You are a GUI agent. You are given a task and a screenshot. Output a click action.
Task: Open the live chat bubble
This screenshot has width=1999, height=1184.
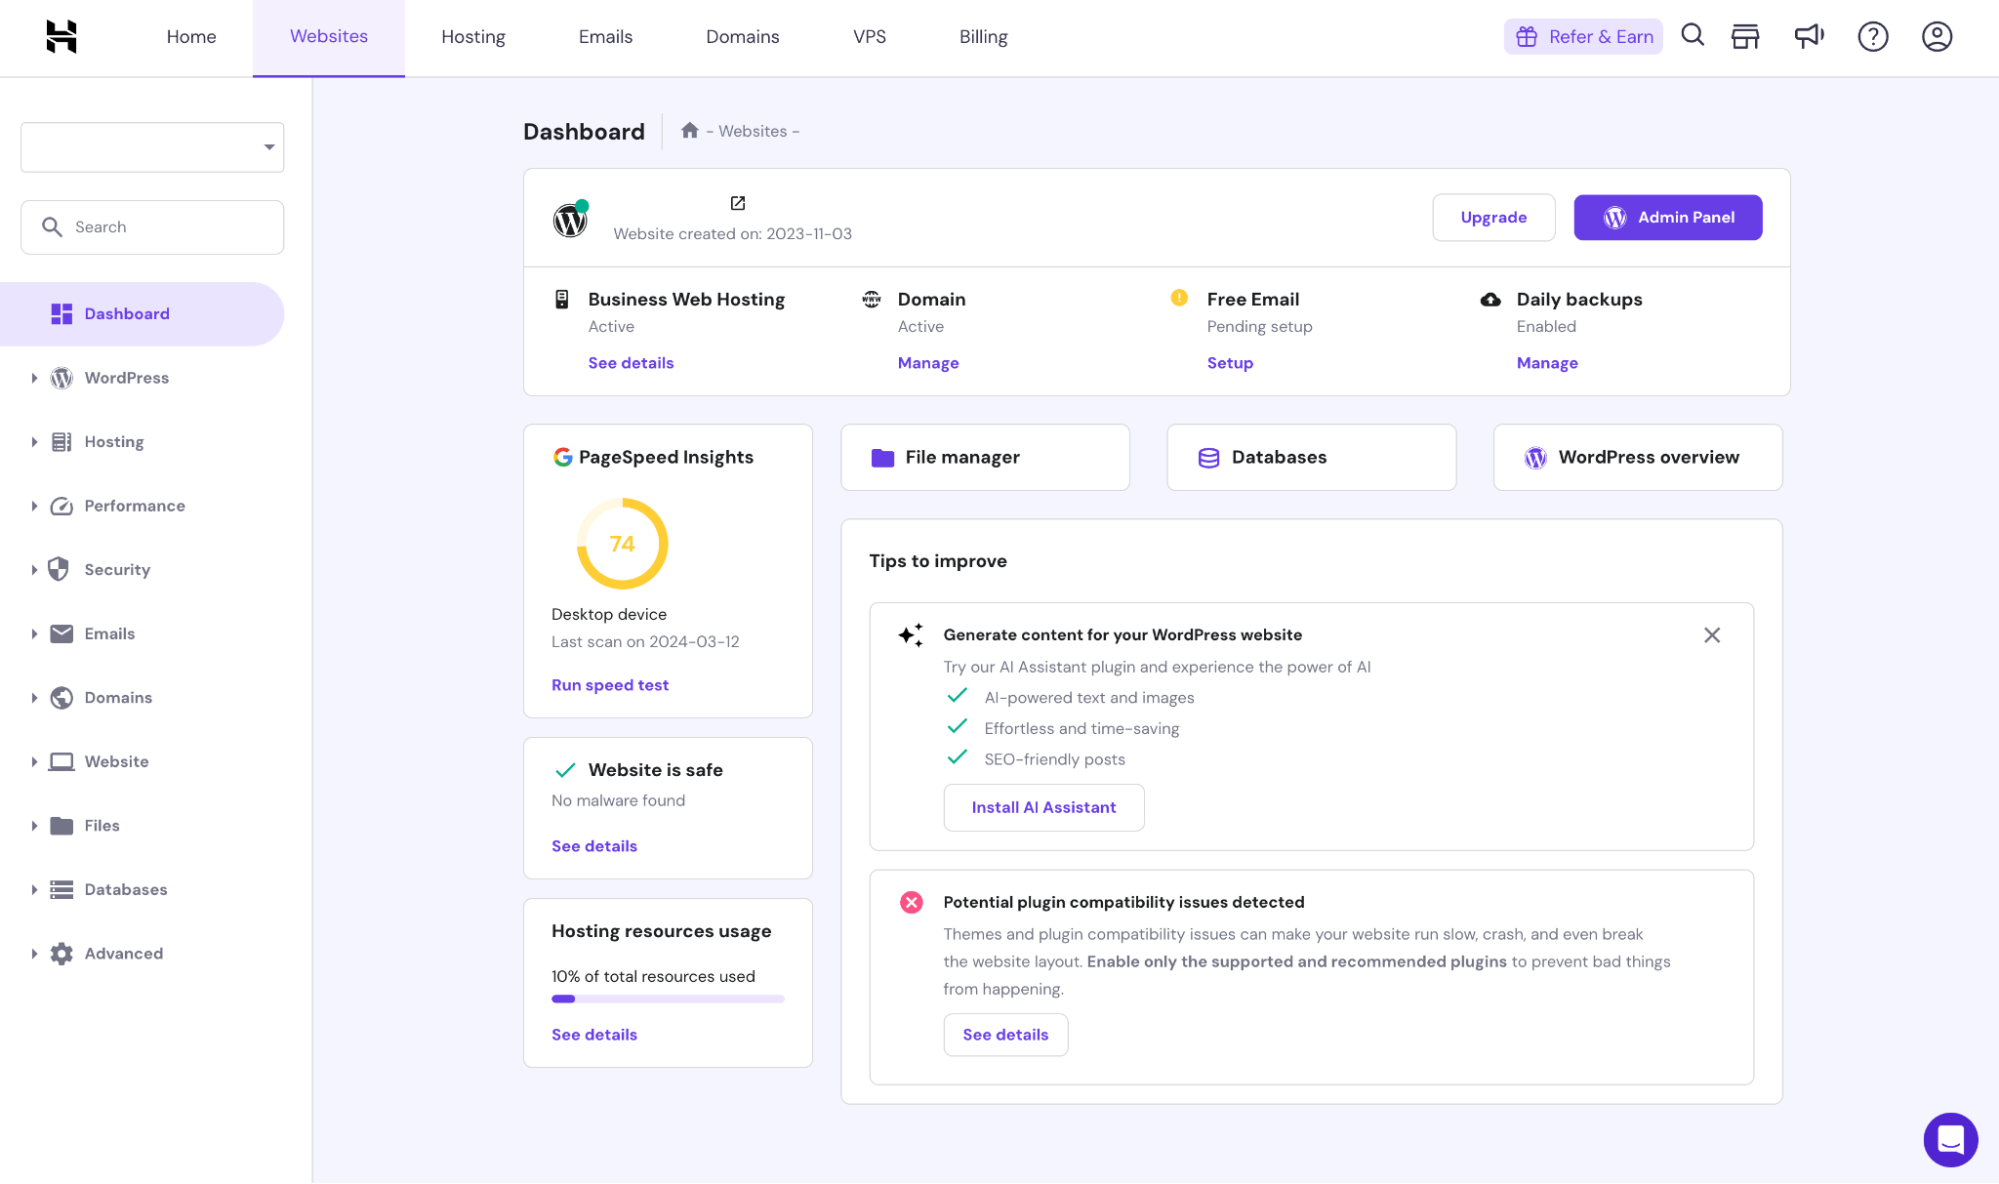1950,1139
